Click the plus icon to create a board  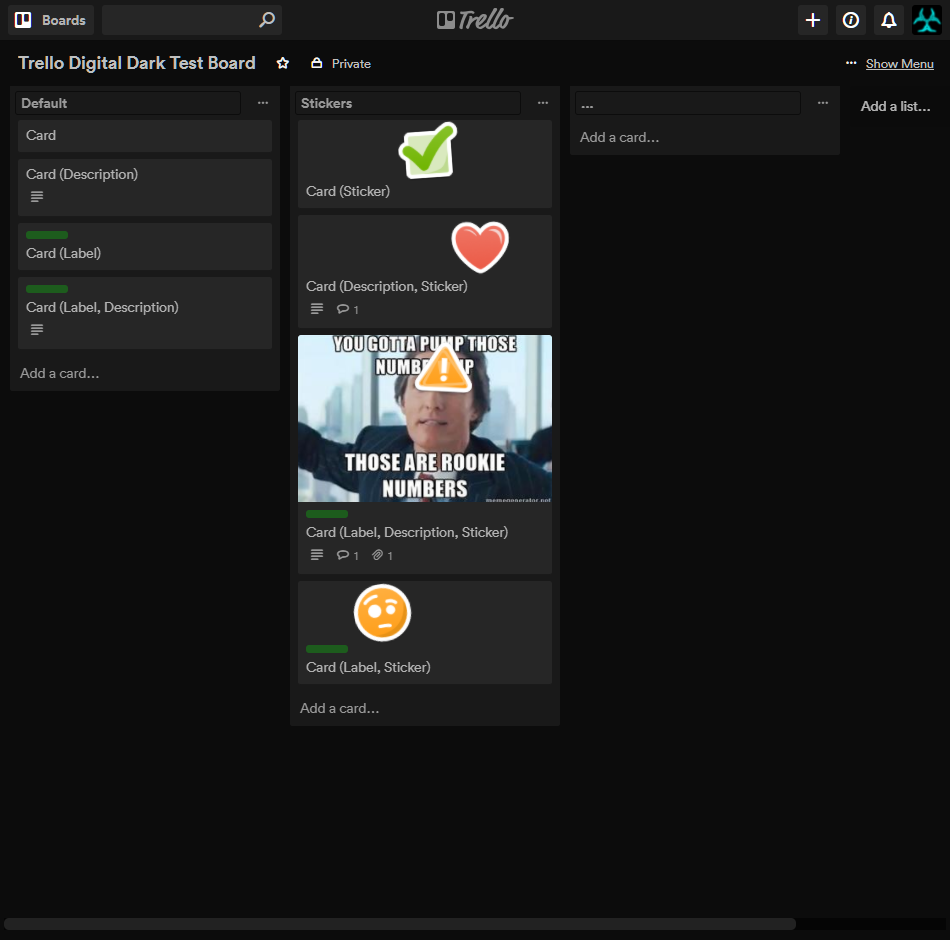click(x=812, y=19)
